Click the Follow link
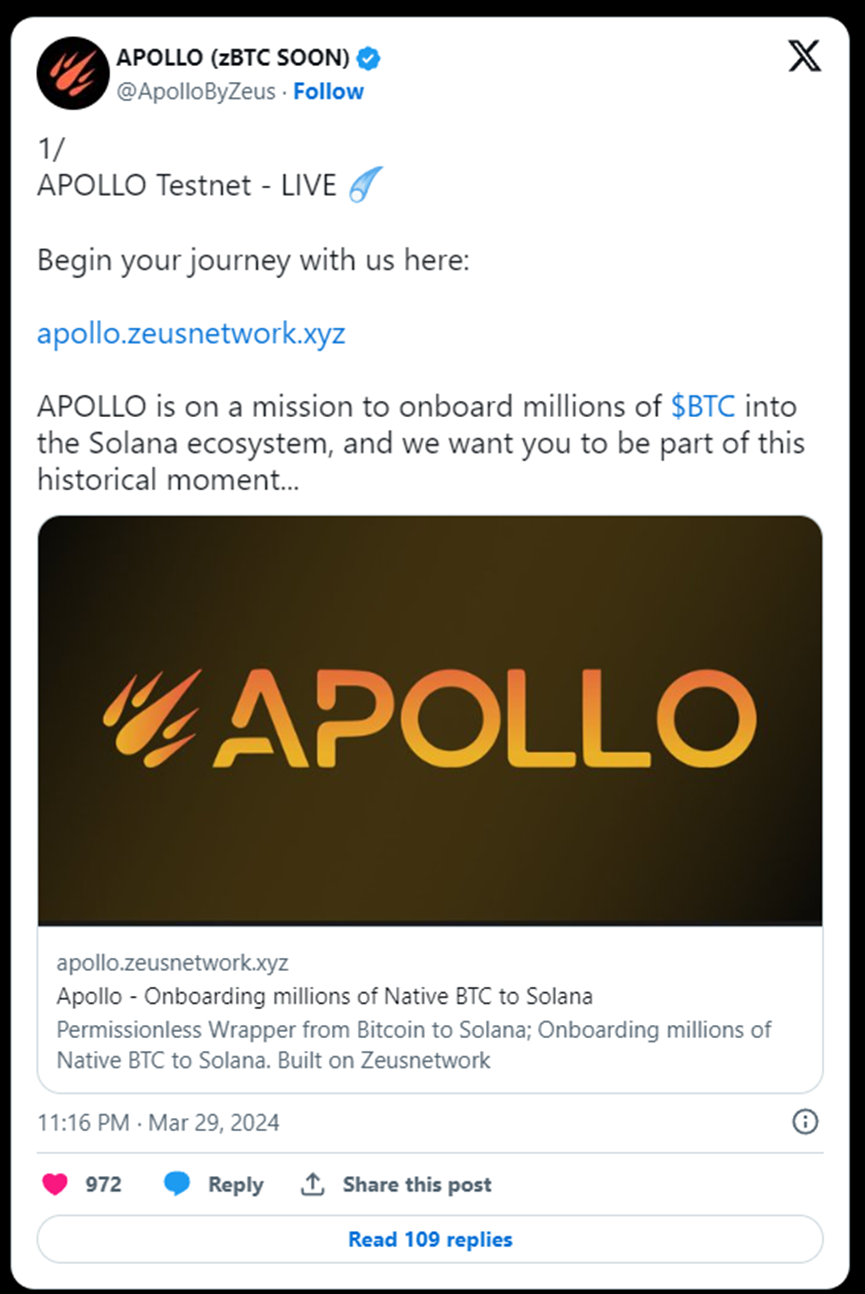This screenshot has height=1294, width=865. point(328,91)
